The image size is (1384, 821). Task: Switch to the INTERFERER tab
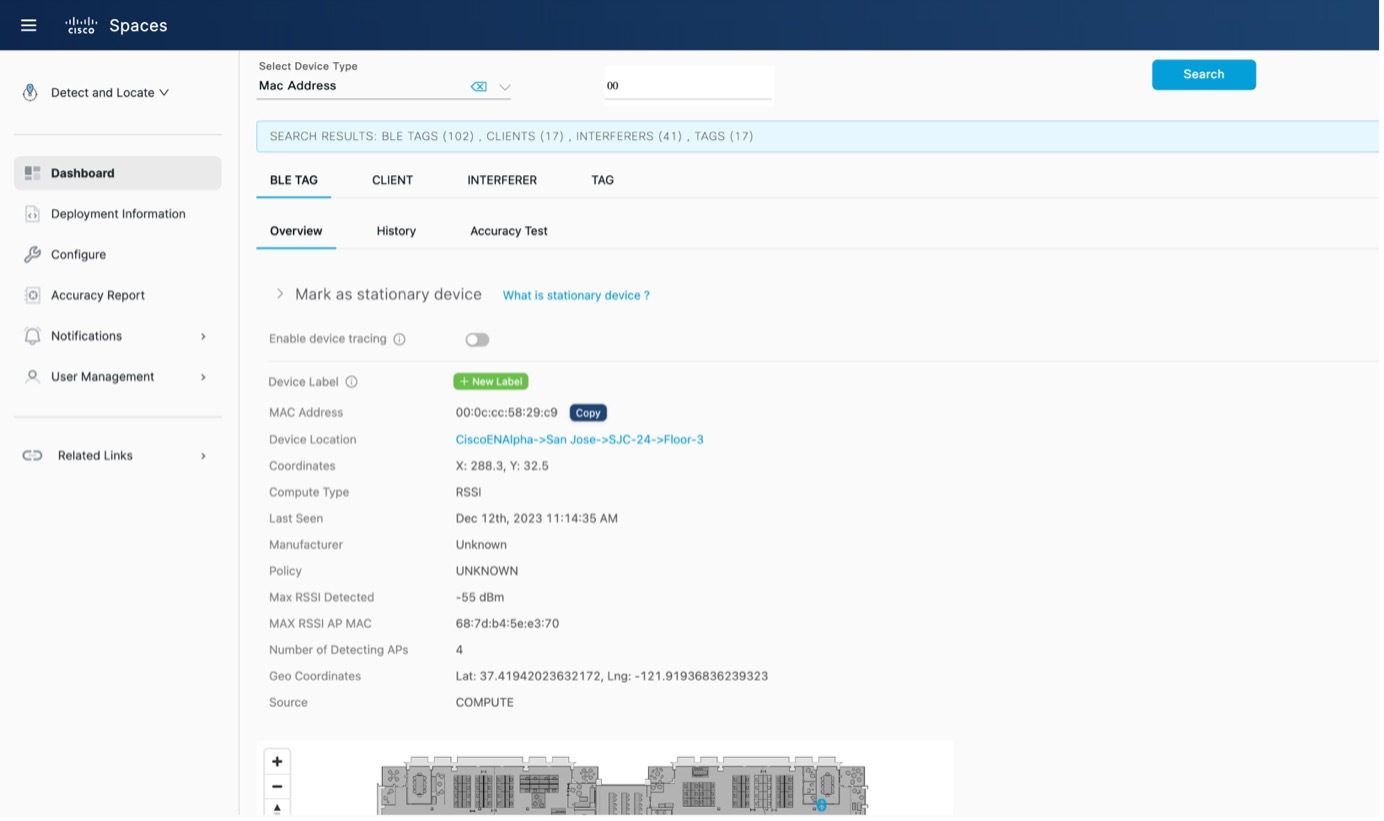(x=503, y=181)
